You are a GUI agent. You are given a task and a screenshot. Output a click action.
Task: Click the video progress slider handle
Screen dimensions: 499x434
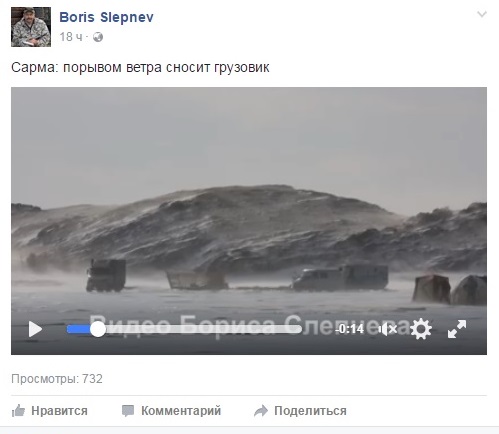coord(98,329)
